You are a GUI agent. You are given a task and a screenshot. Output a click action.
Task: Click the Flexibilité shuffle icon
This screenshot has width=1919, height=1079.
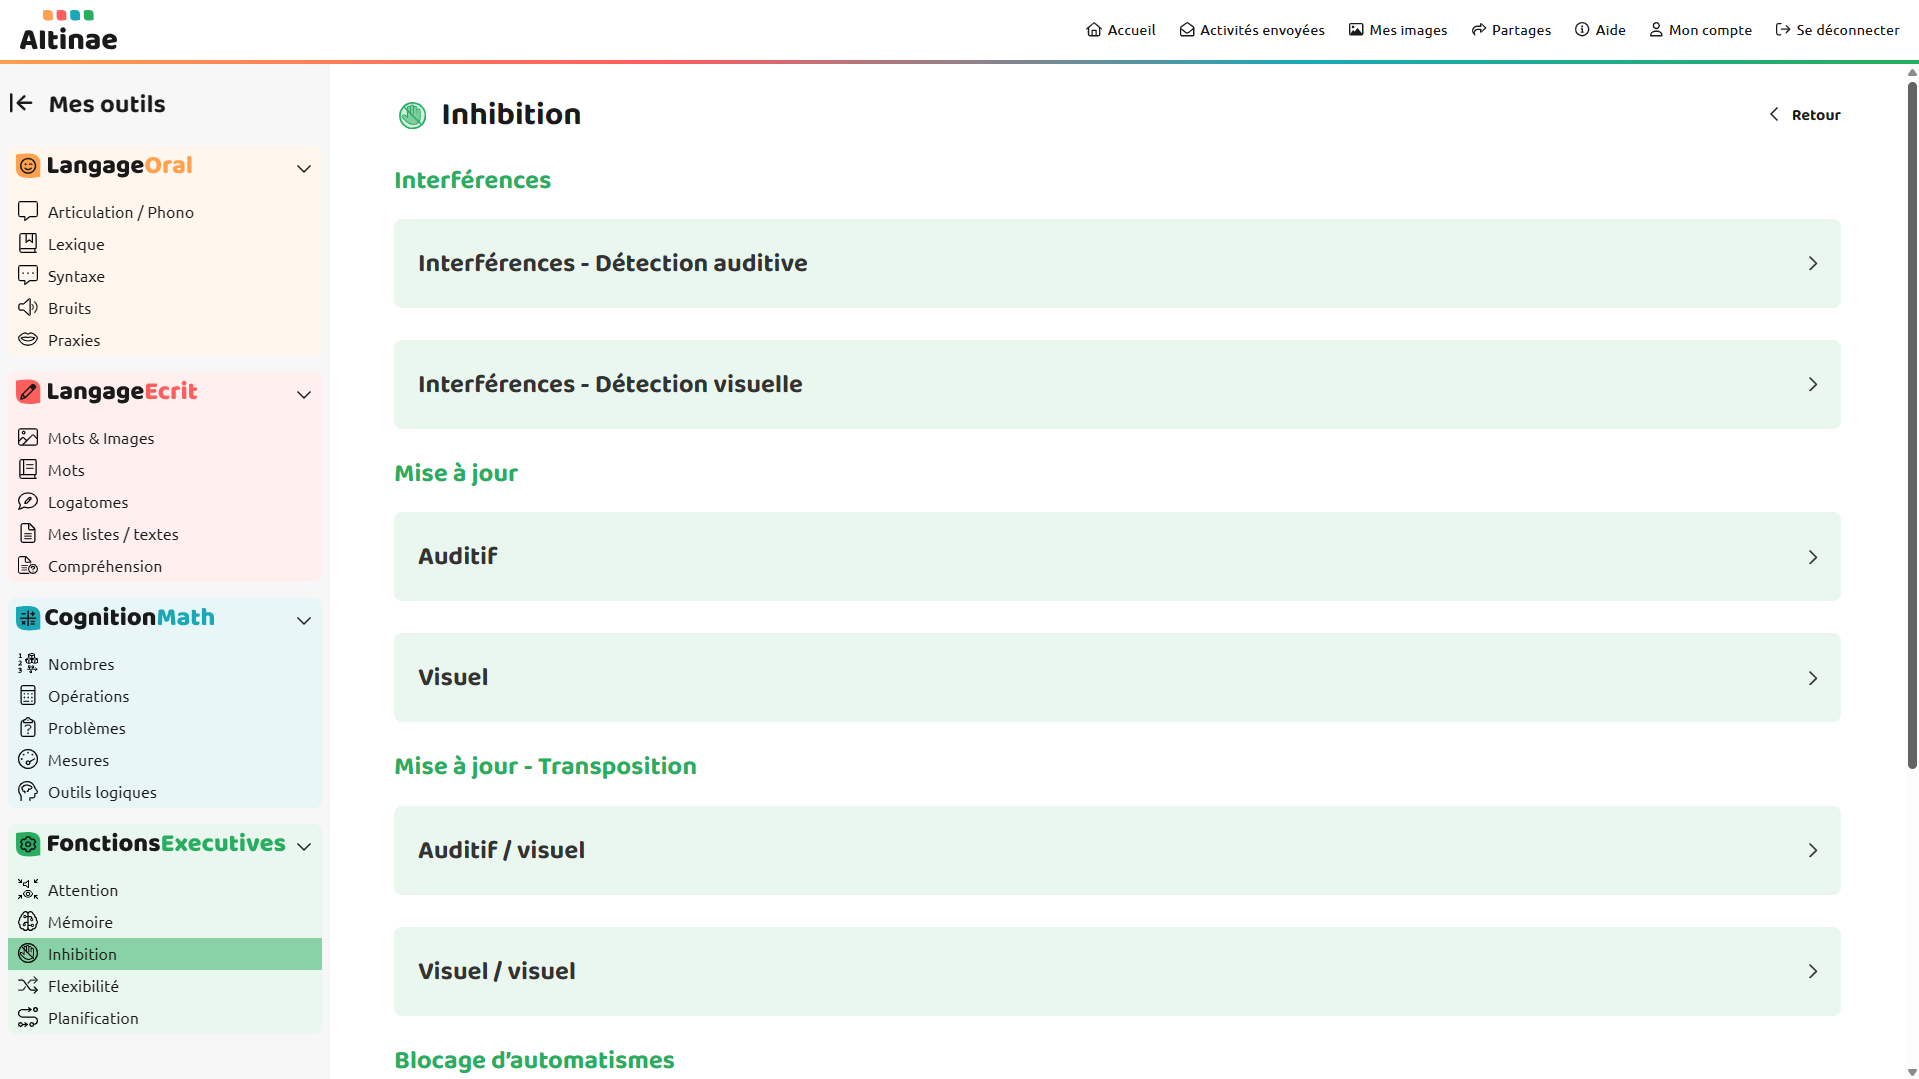click(28, 985)
